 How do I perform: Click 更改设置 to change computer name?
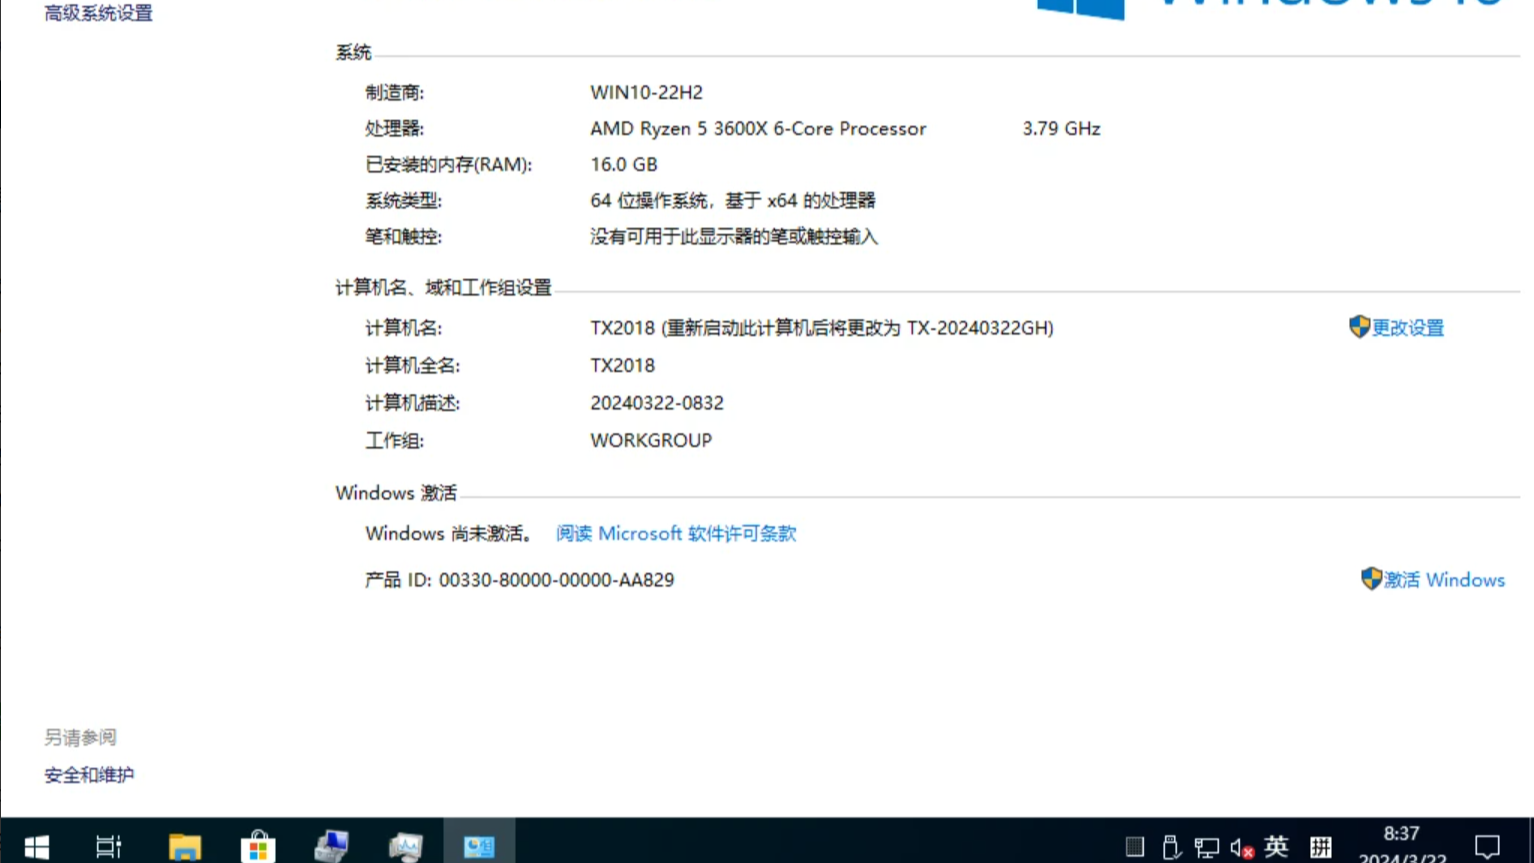pos(1406,327)
